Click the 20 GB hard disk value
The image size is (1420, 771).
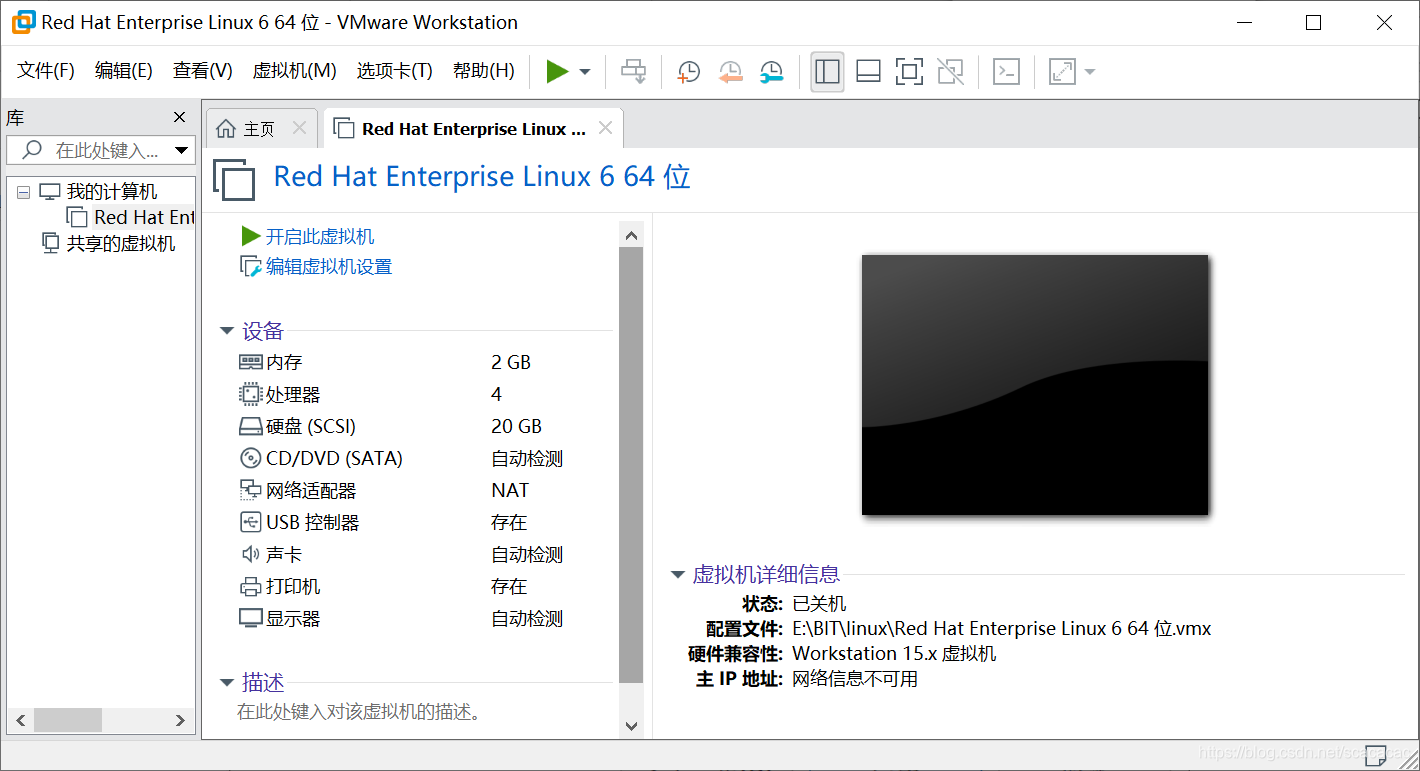[x=516, y=426]
